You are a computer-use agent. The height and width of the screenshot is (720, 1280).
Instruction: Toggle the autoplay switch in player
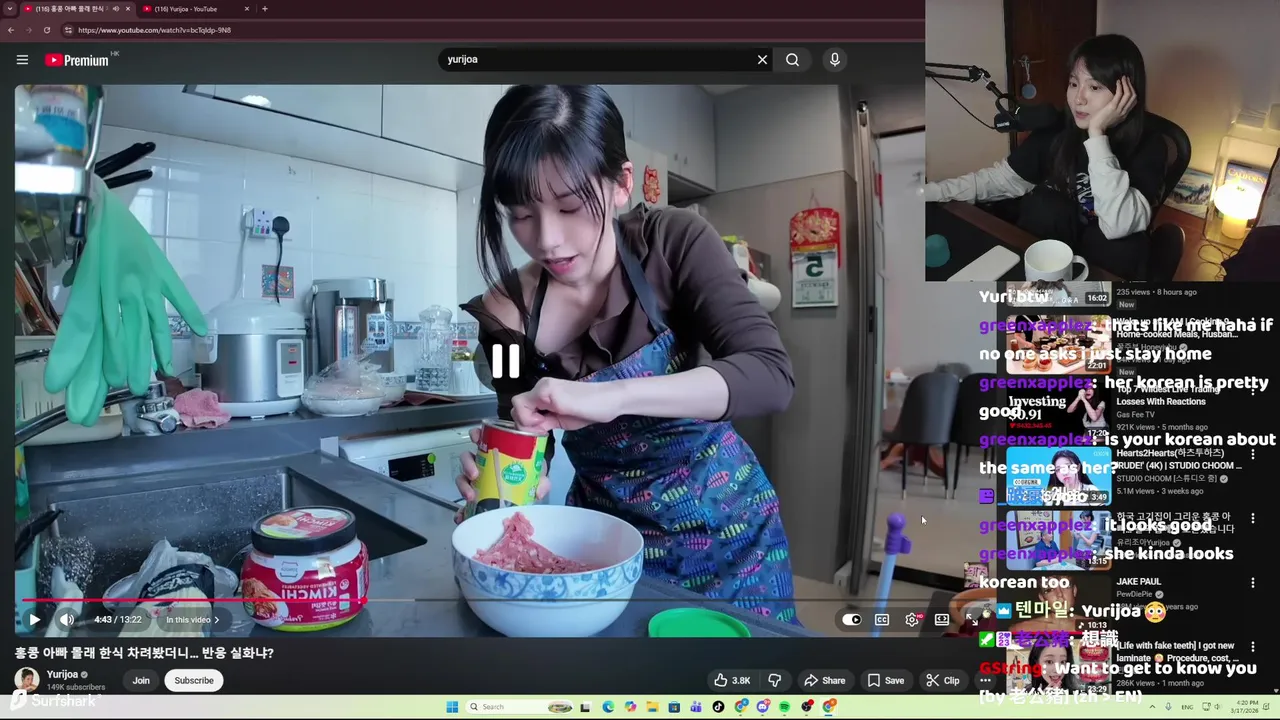851,620
